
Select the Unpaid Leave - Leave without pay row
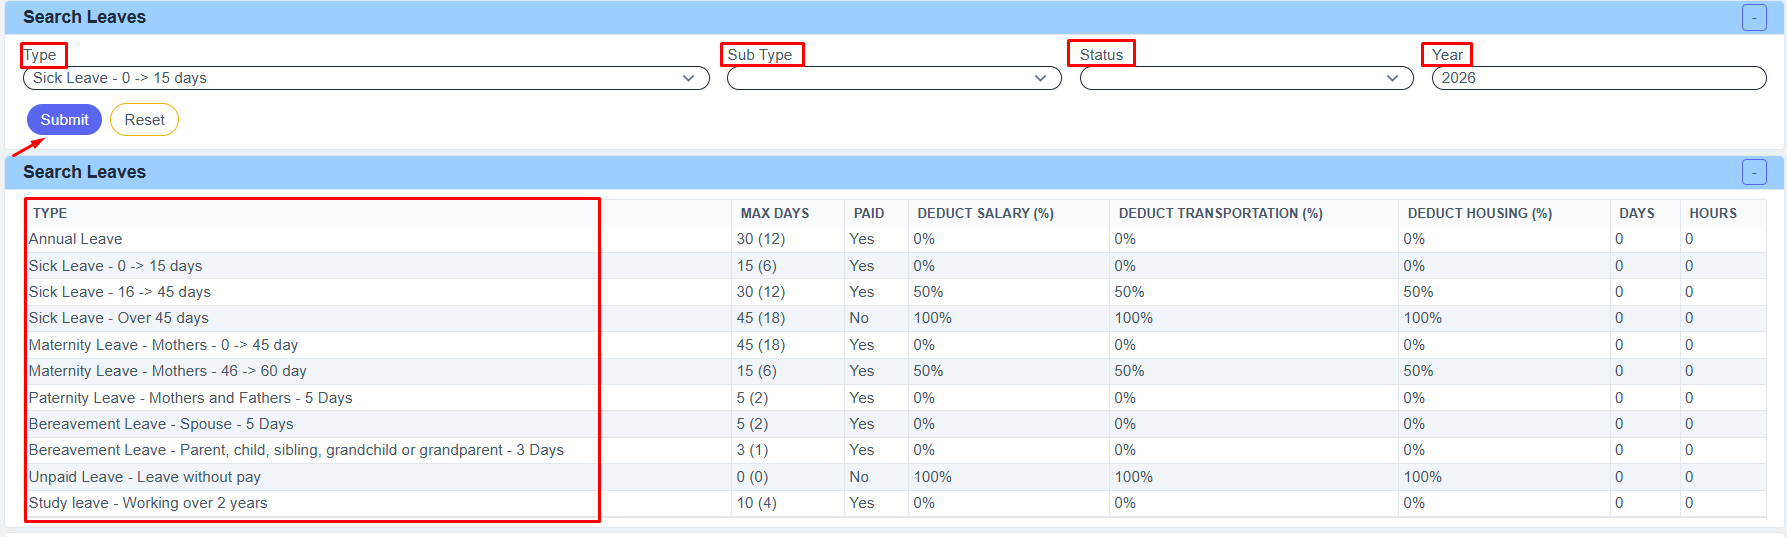895,477
